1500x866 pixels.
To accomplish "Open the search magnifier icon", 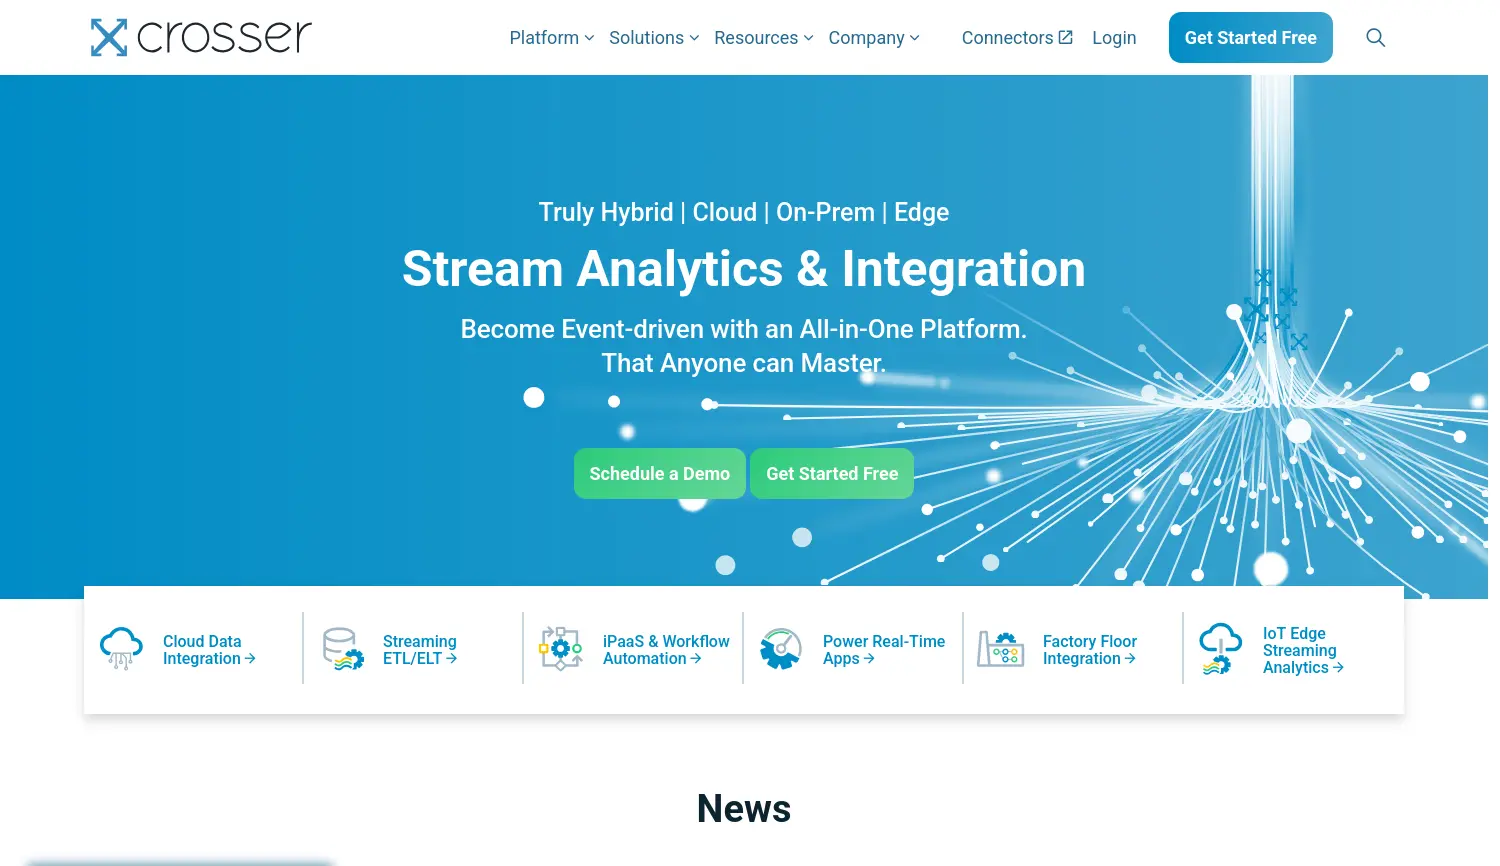I will pos(1375,38).
